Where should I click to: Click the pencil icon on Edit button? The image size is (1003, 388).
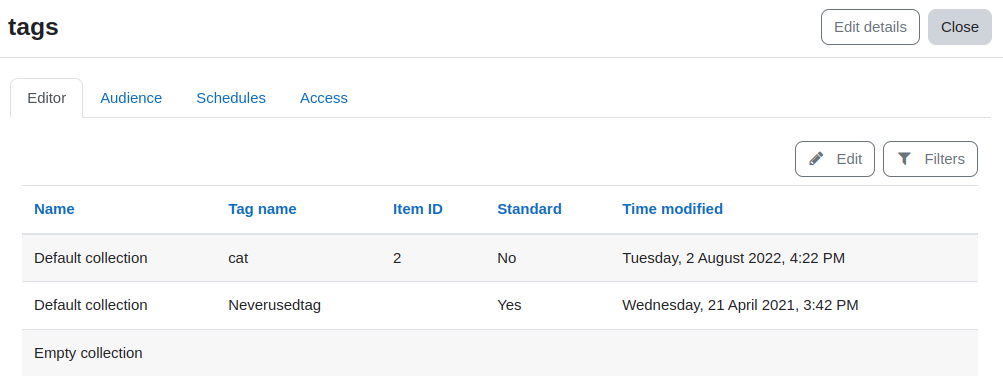(816, 159)
